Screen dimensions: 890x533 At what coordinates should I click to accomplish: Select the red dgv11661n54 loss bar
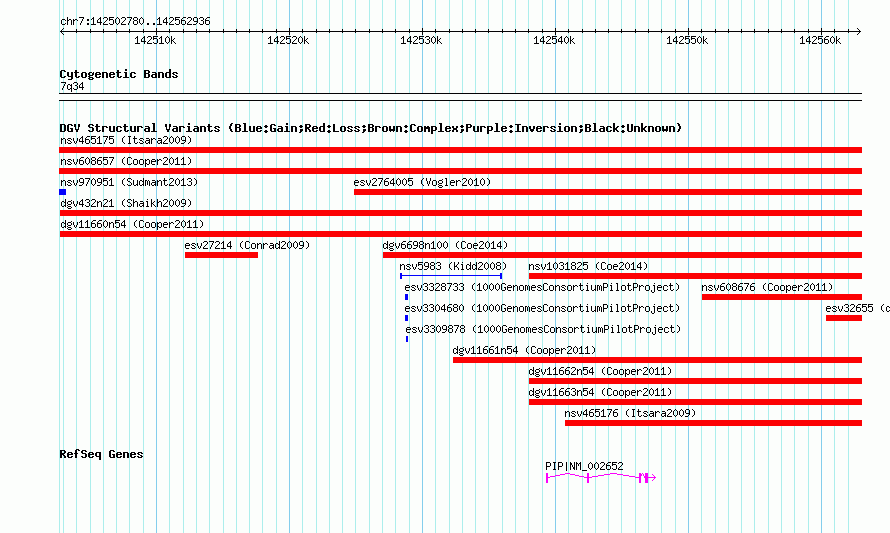(x=657, y=360)
